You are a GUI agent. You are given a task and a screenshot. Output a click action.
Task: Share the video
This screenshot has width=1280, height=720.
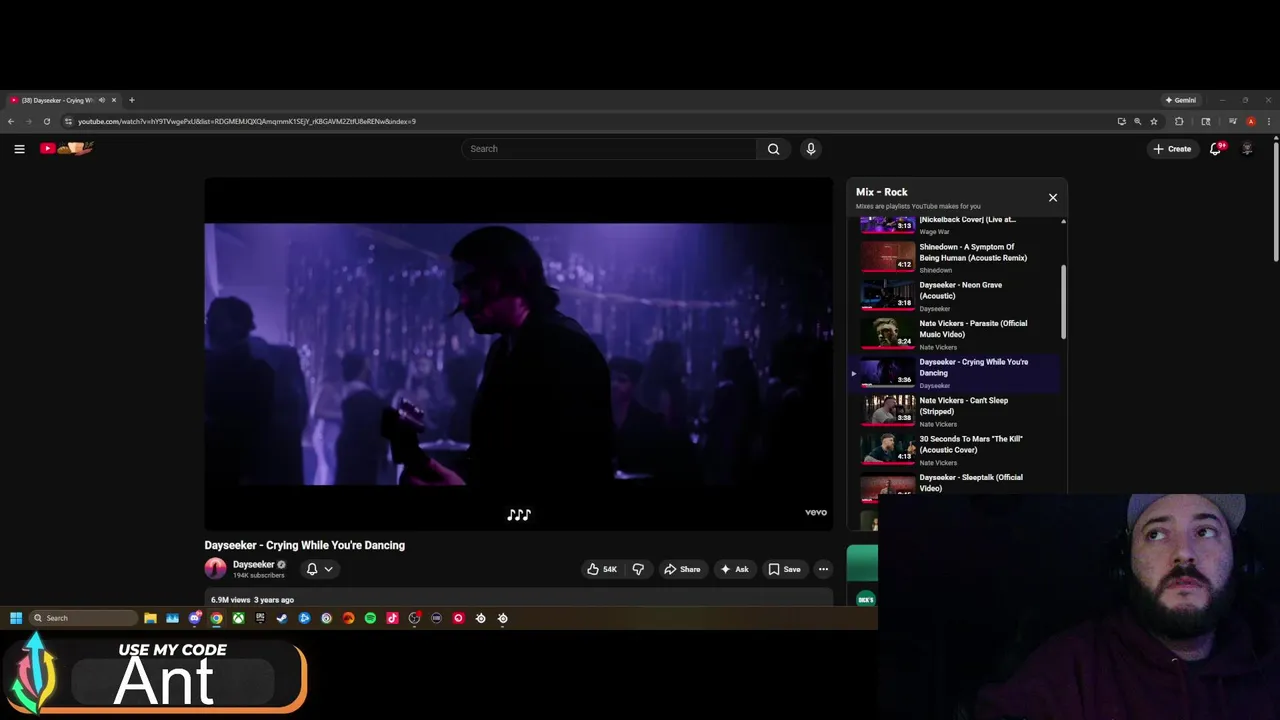tap(682, 569)
